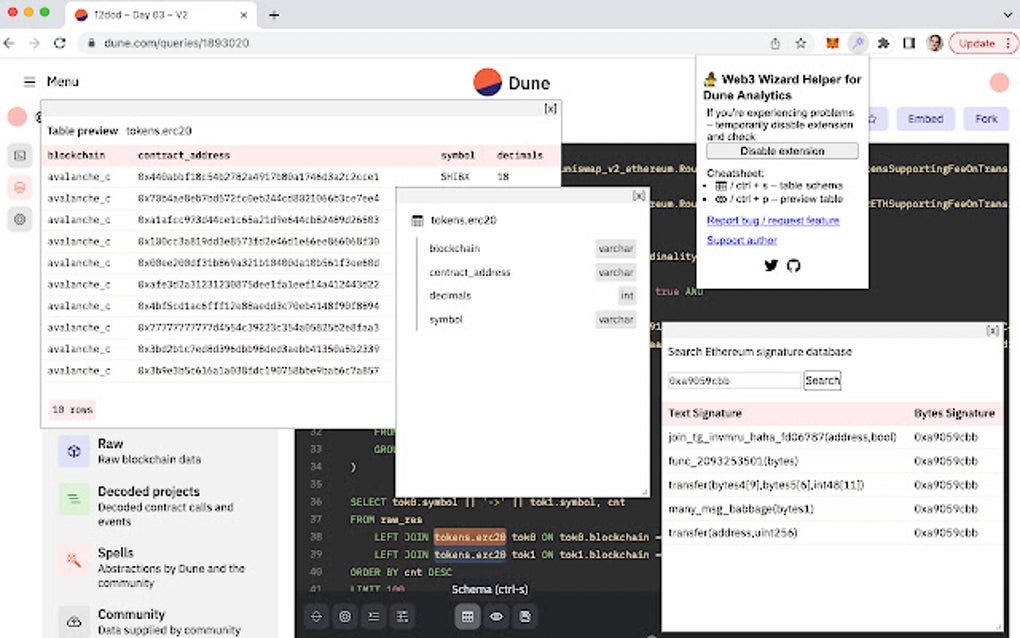Open editor settings via the gear icon
Screen dimensions: 1020x638
[344, 616]
